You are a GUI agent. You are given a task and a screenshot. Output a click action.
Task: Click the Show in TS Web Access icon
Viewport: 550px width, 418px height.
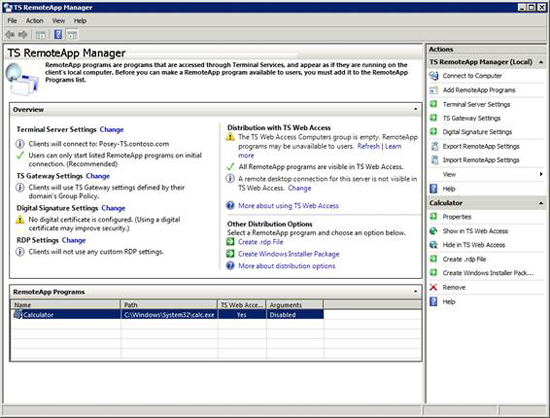[434, 231]
